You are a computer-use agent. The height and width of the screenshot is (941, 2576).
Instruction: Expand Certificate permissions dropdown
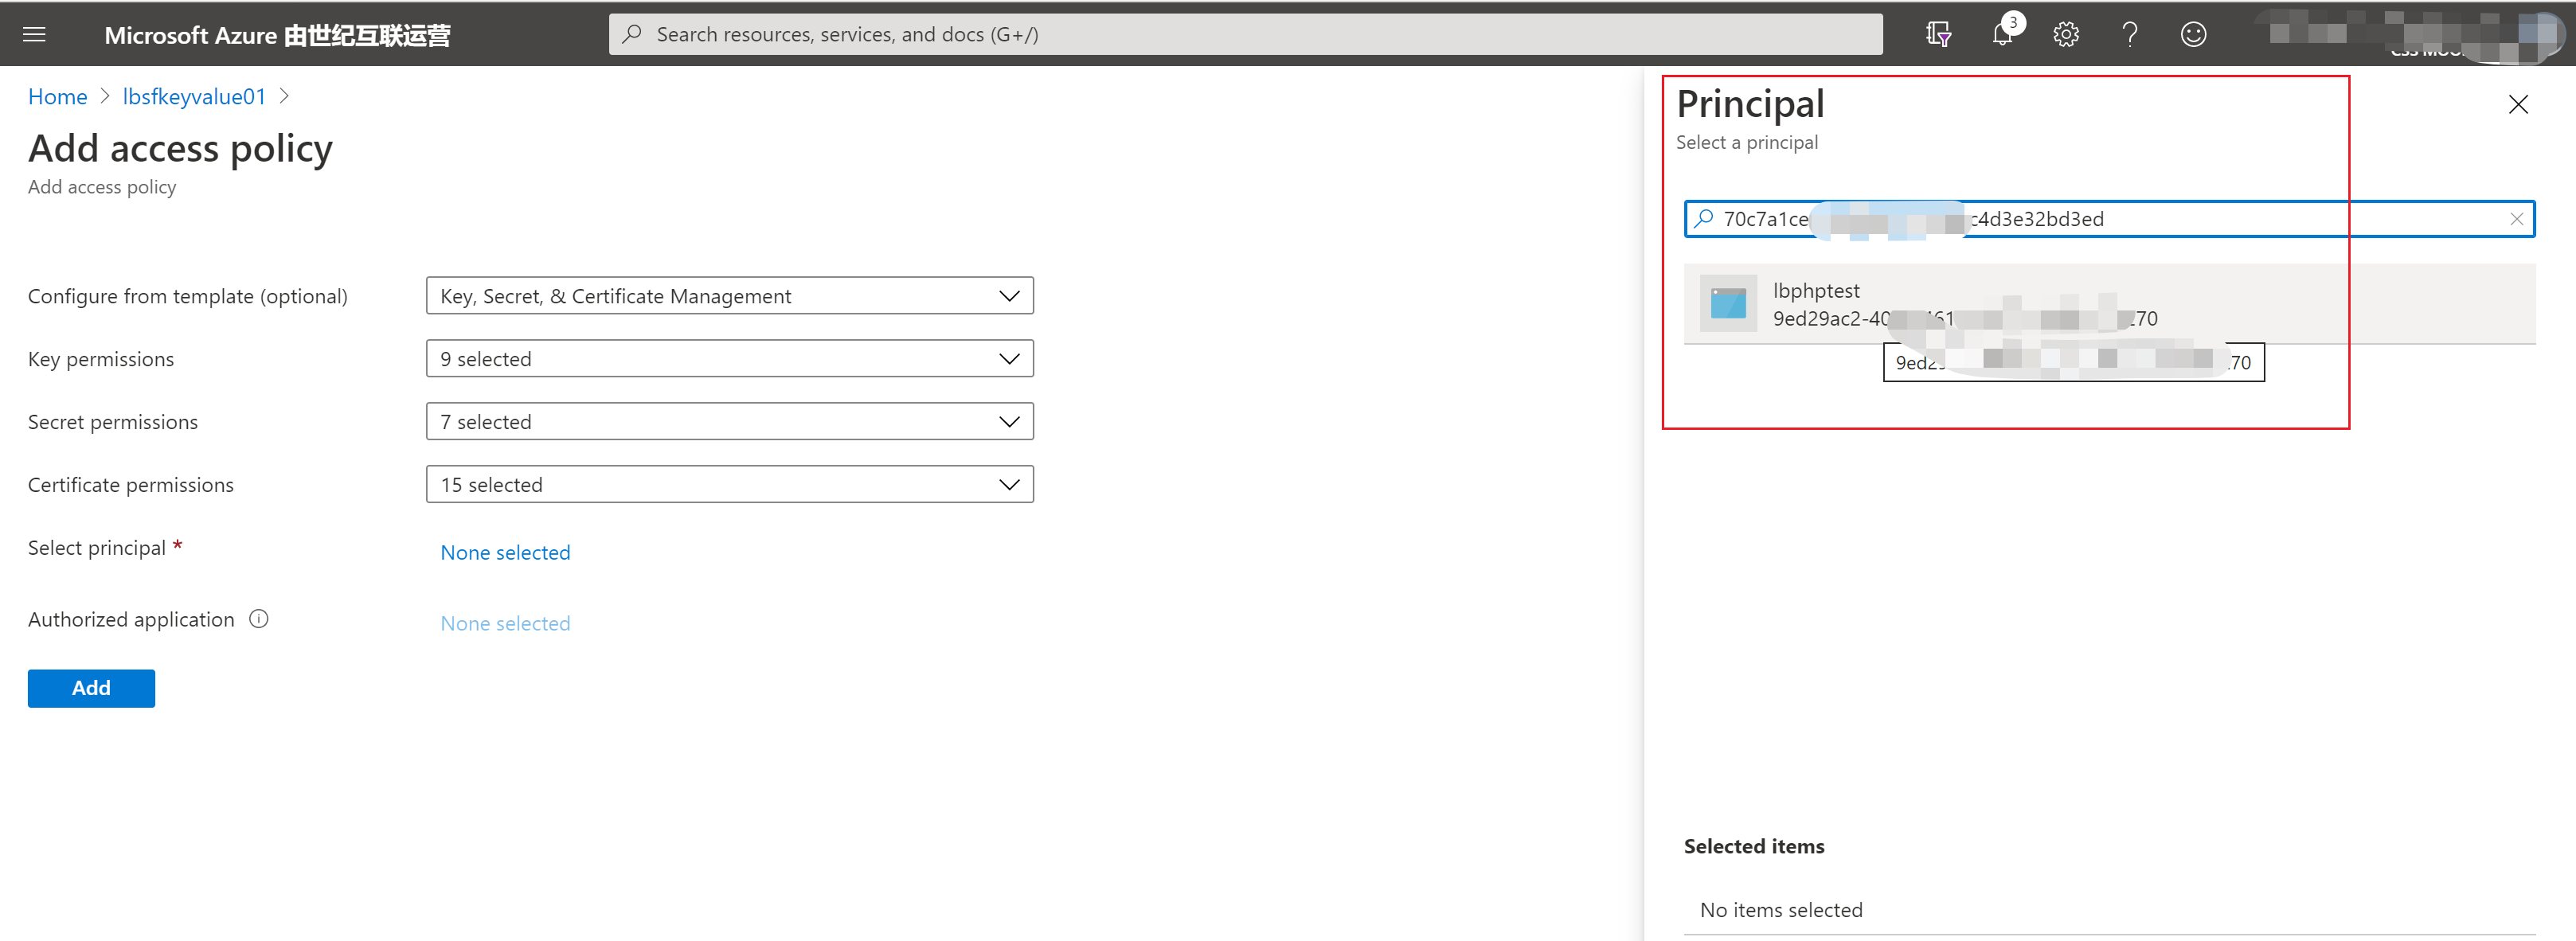[x=729, y=485]
